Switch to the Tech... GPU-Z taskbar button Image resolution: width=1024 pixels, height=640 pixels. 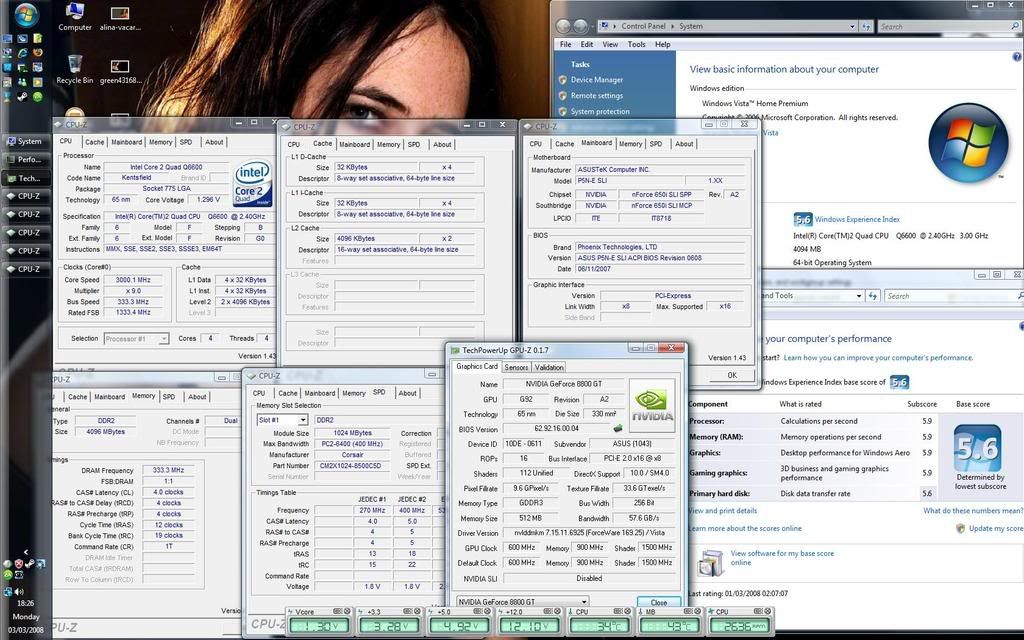(26, 178)
